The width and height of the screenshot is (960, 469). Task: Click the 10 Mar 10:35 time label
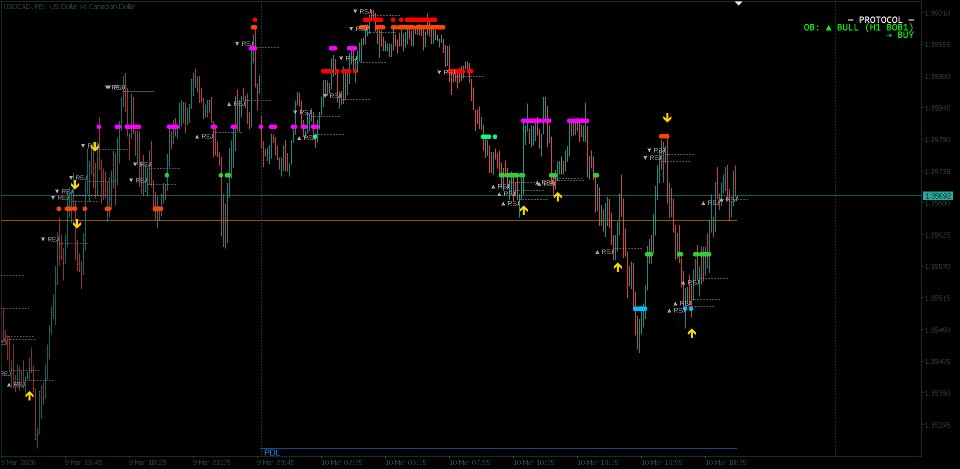pos(533,462)
